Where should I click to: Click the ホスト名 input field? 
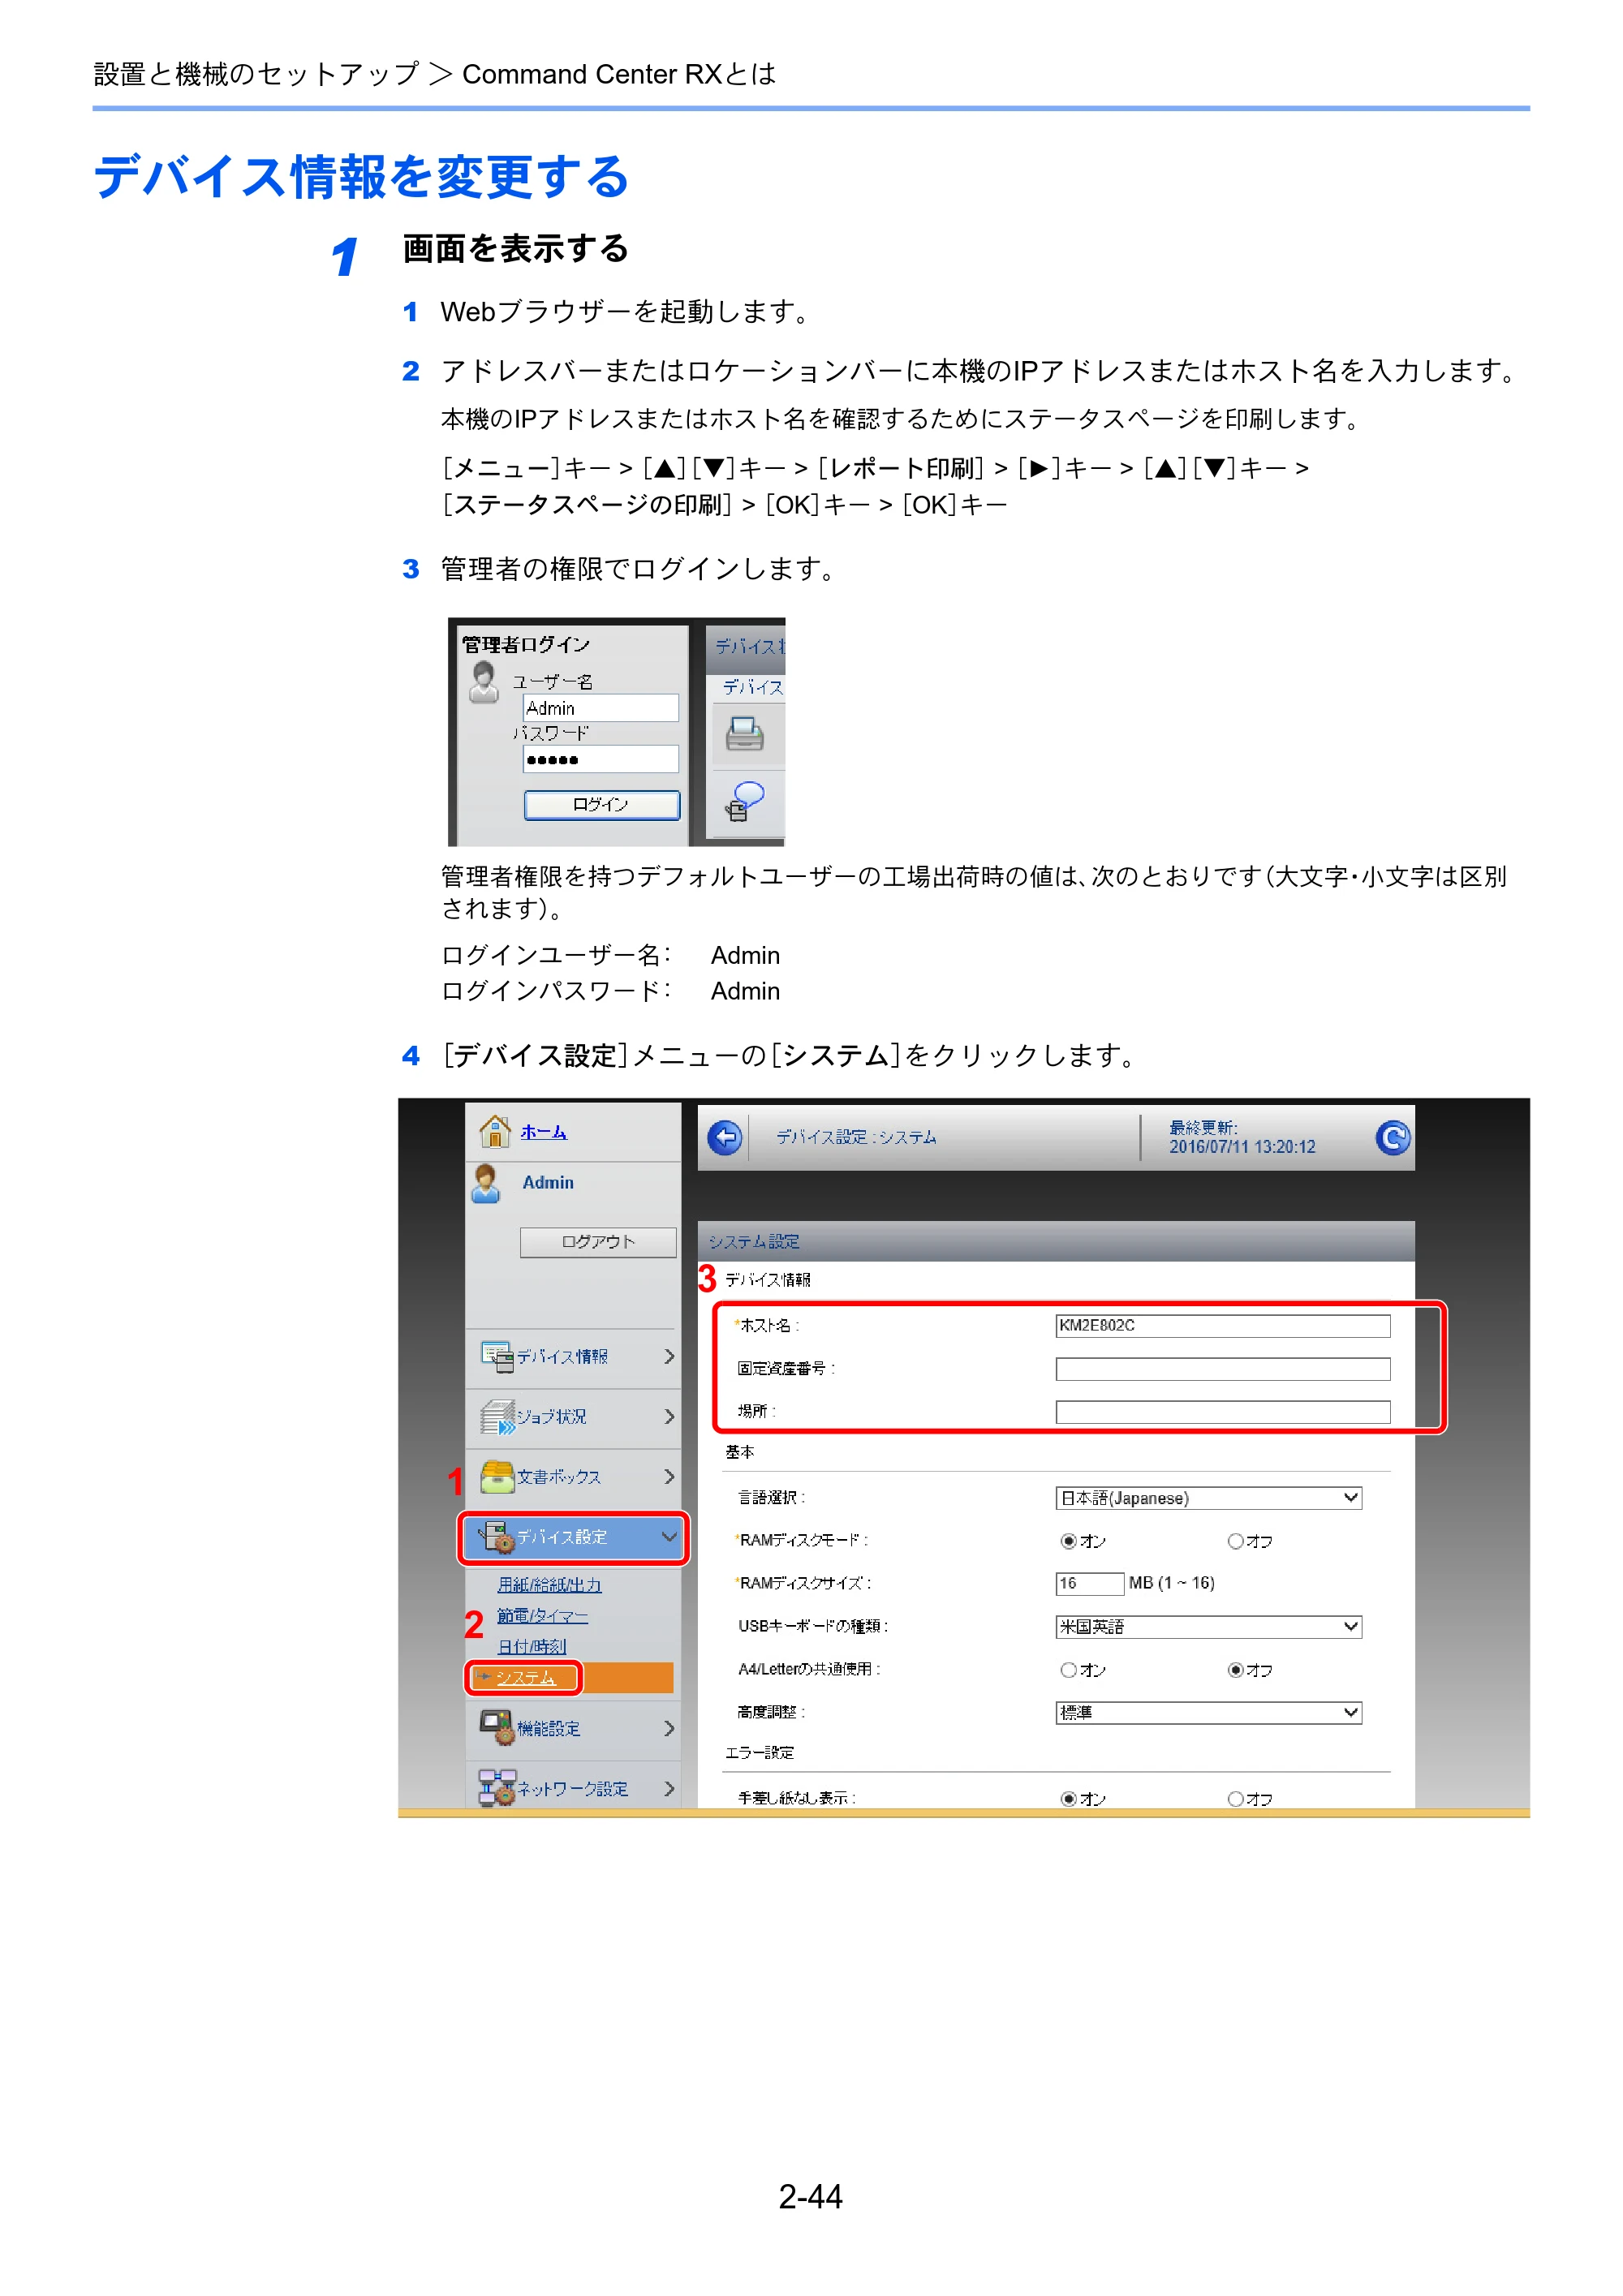[1223, 1326]
